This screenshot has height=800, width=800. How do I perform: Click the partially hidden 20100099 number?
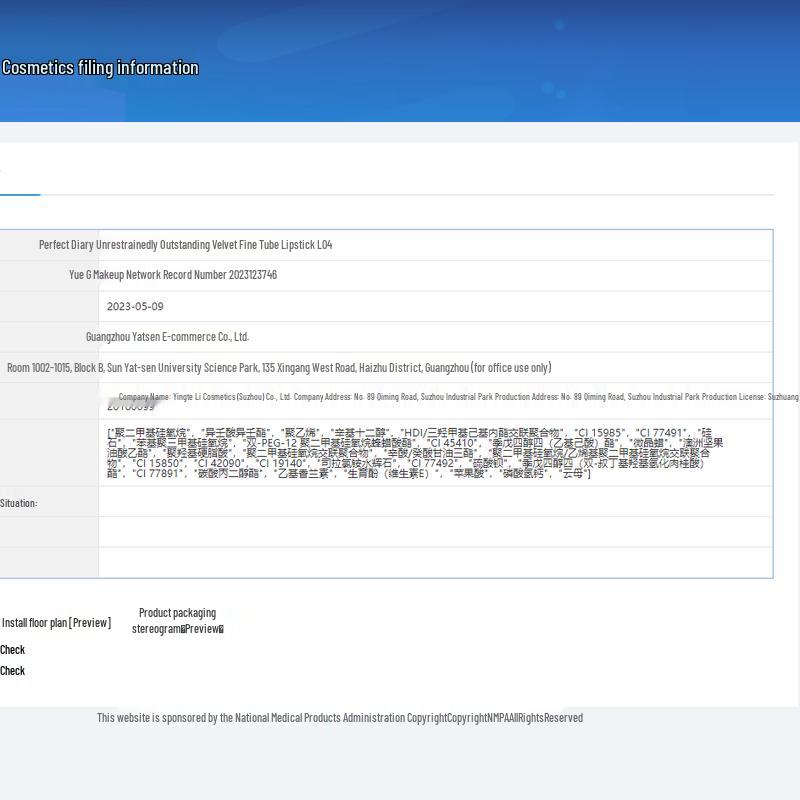click(131, 408)
